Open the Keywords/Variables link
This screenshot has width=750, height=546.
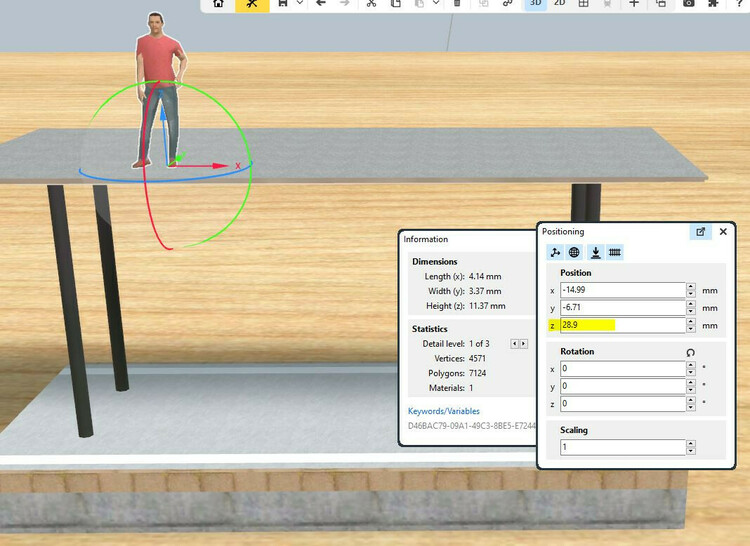click(x=443, y=411)
